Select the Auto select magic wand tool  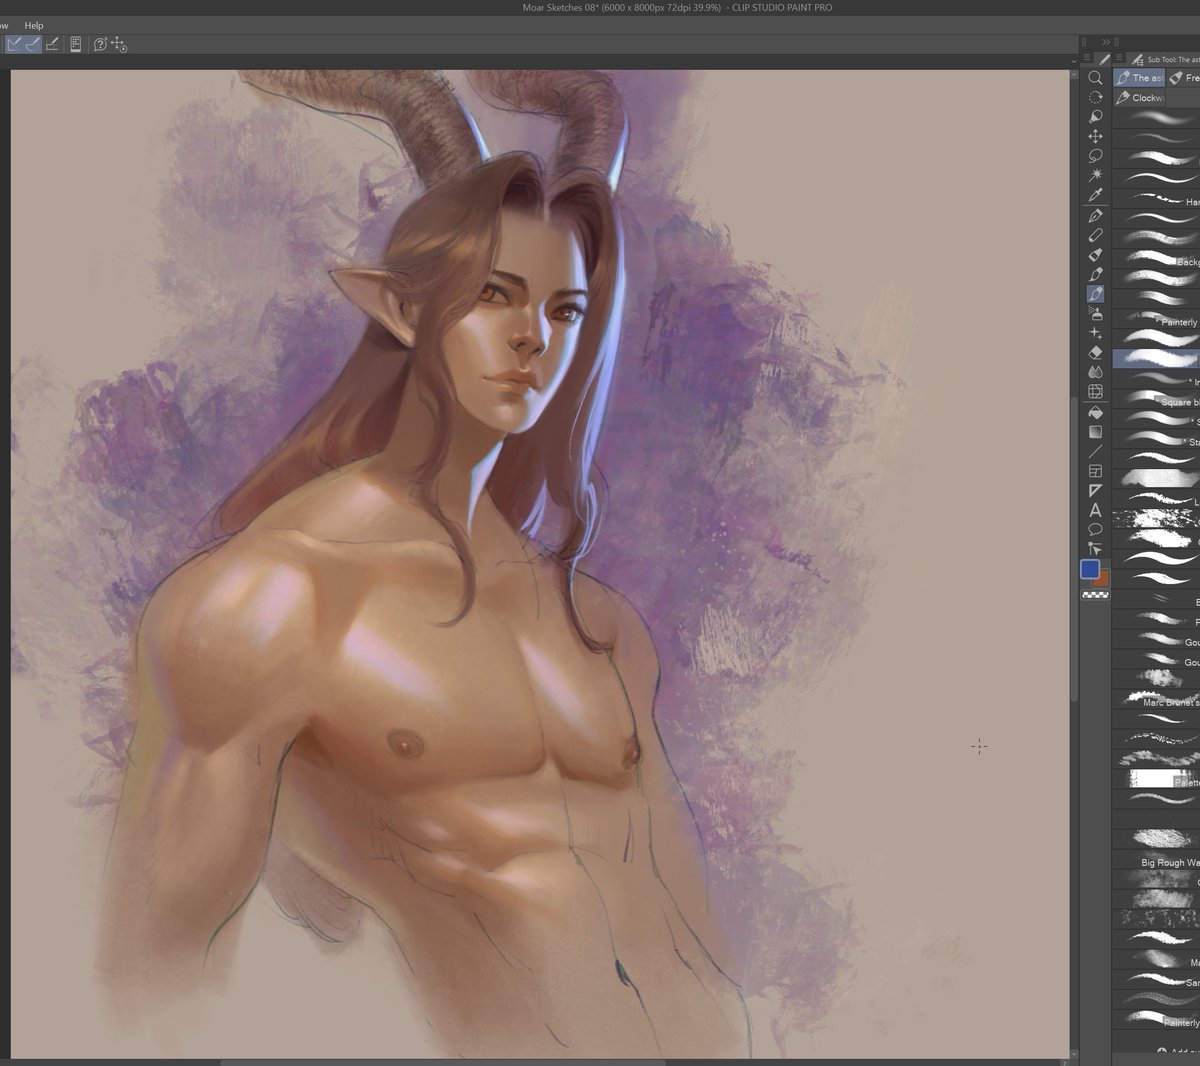click(1095, 175)
